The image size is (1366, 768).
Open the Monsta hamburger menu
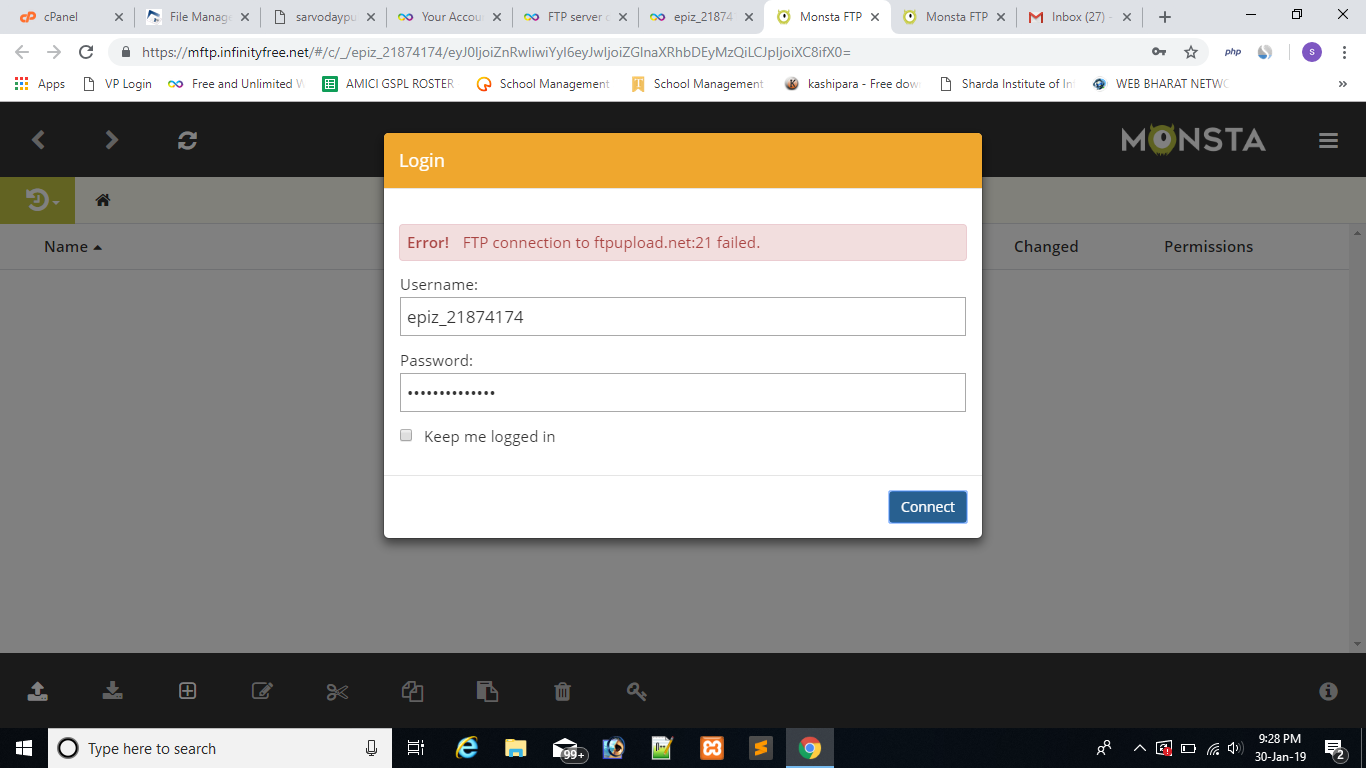[x=1328, y=141]
